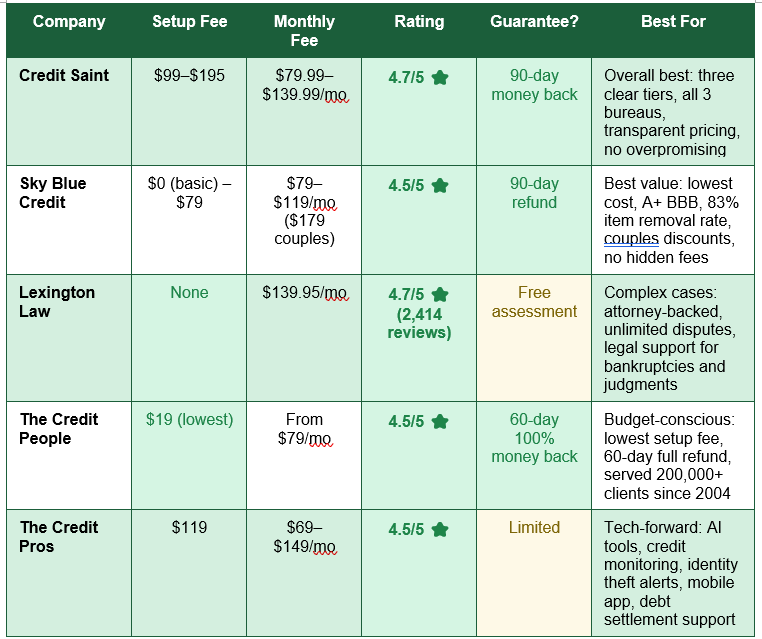Click the Credit Saint company name cell
The image size is (762, 639).
[69, 112]
